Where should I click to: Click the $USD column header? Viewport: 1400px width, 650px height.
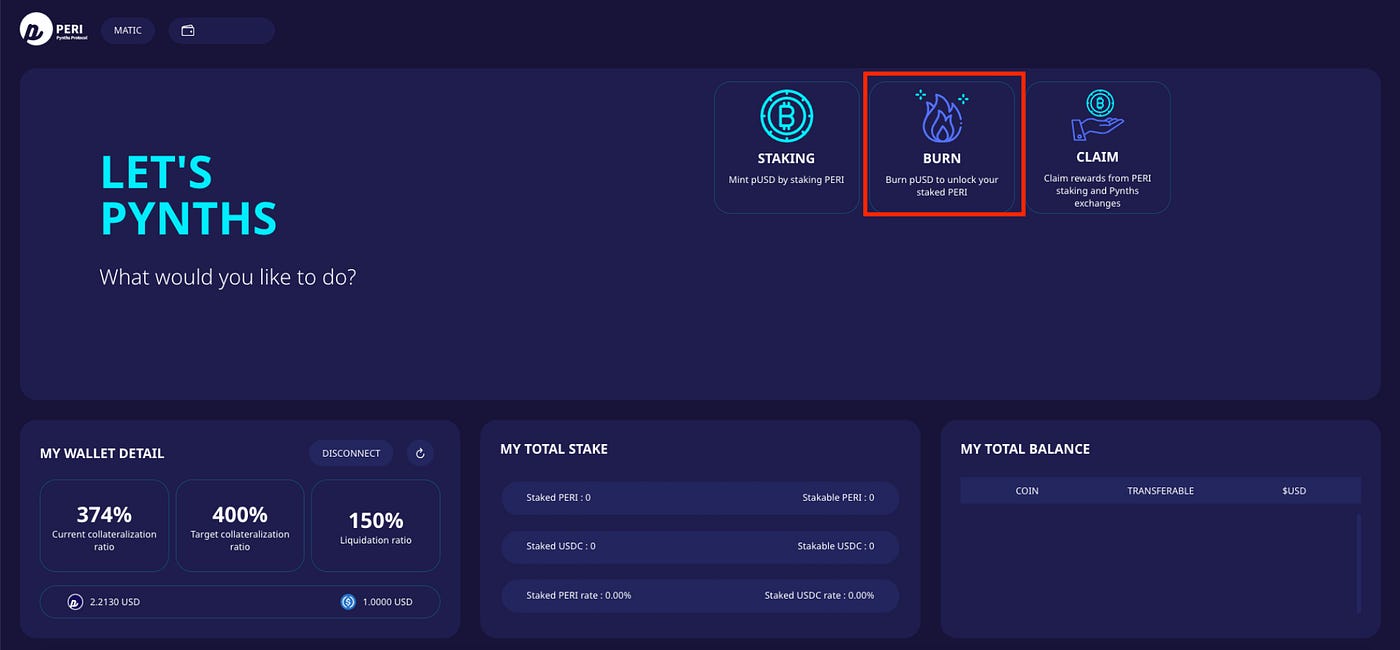point(1294,491)
